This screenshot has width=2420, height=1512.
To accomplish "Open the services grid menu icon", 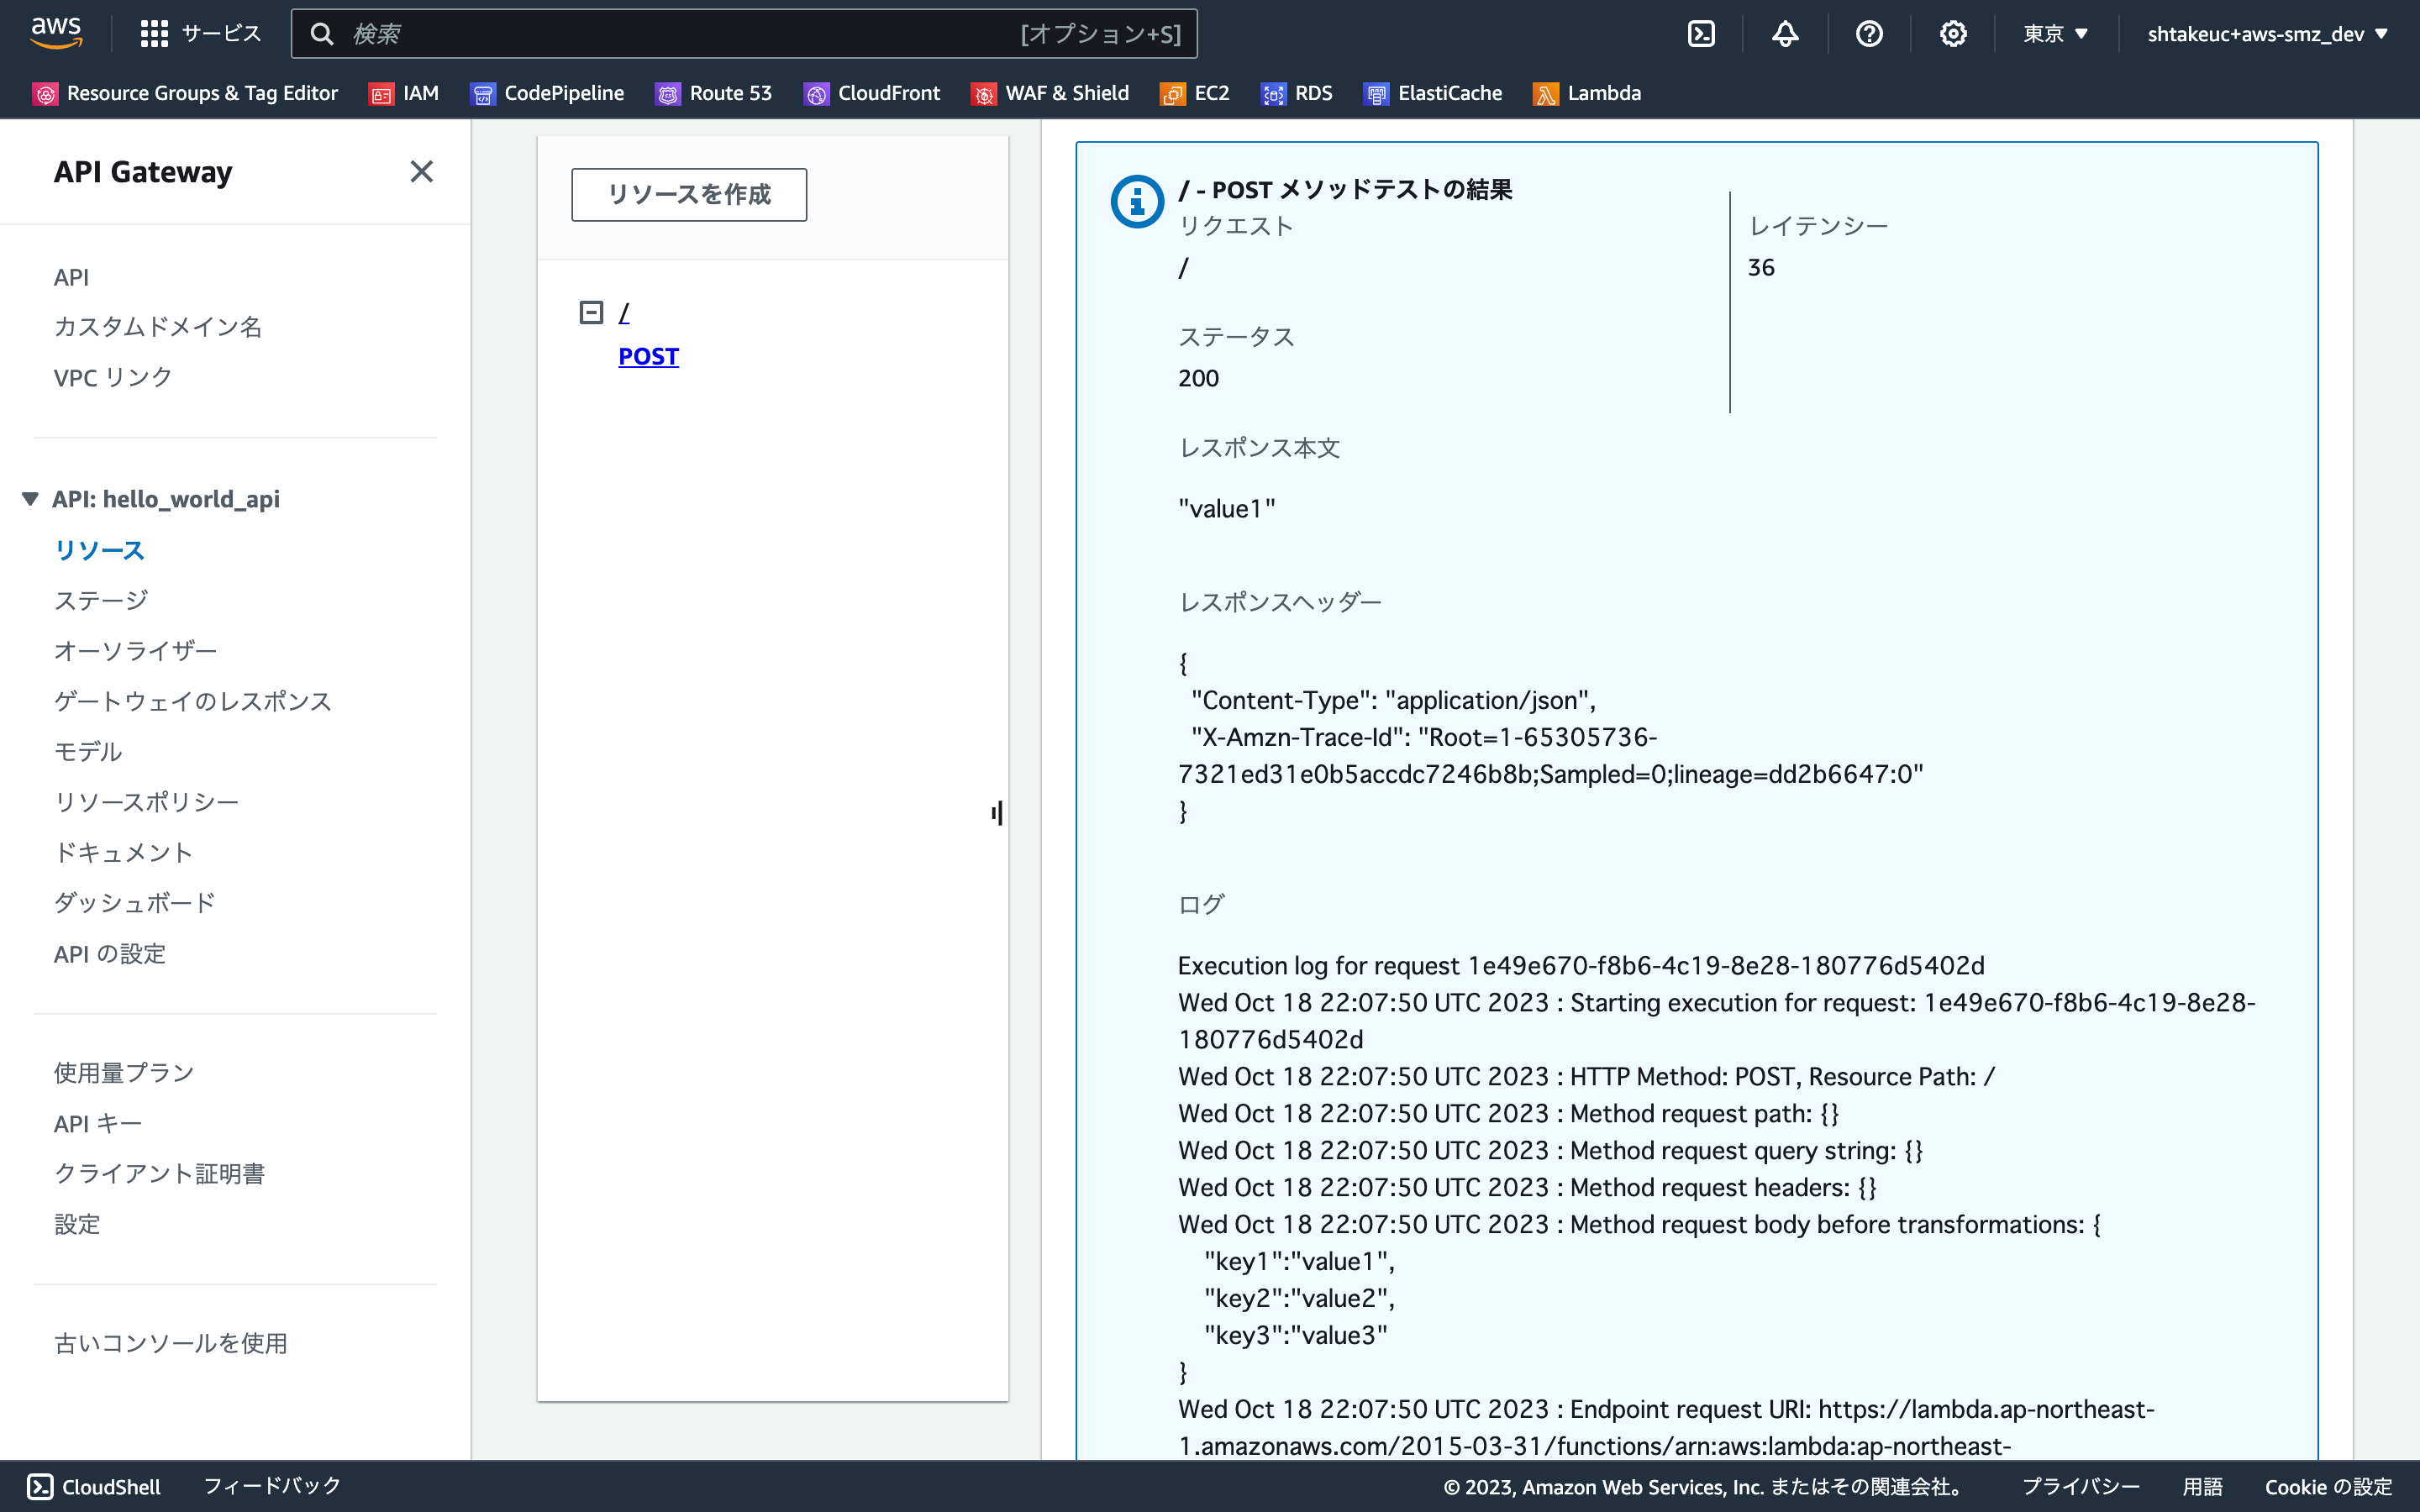I will 154,34.
